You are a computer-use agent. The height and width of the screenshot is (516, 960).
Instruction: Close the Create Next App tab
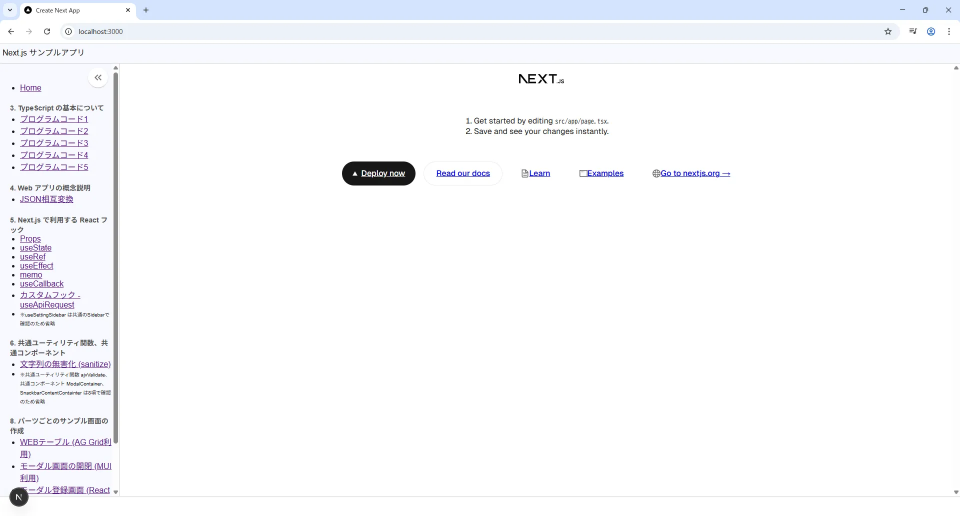click(x=128, y=10)
